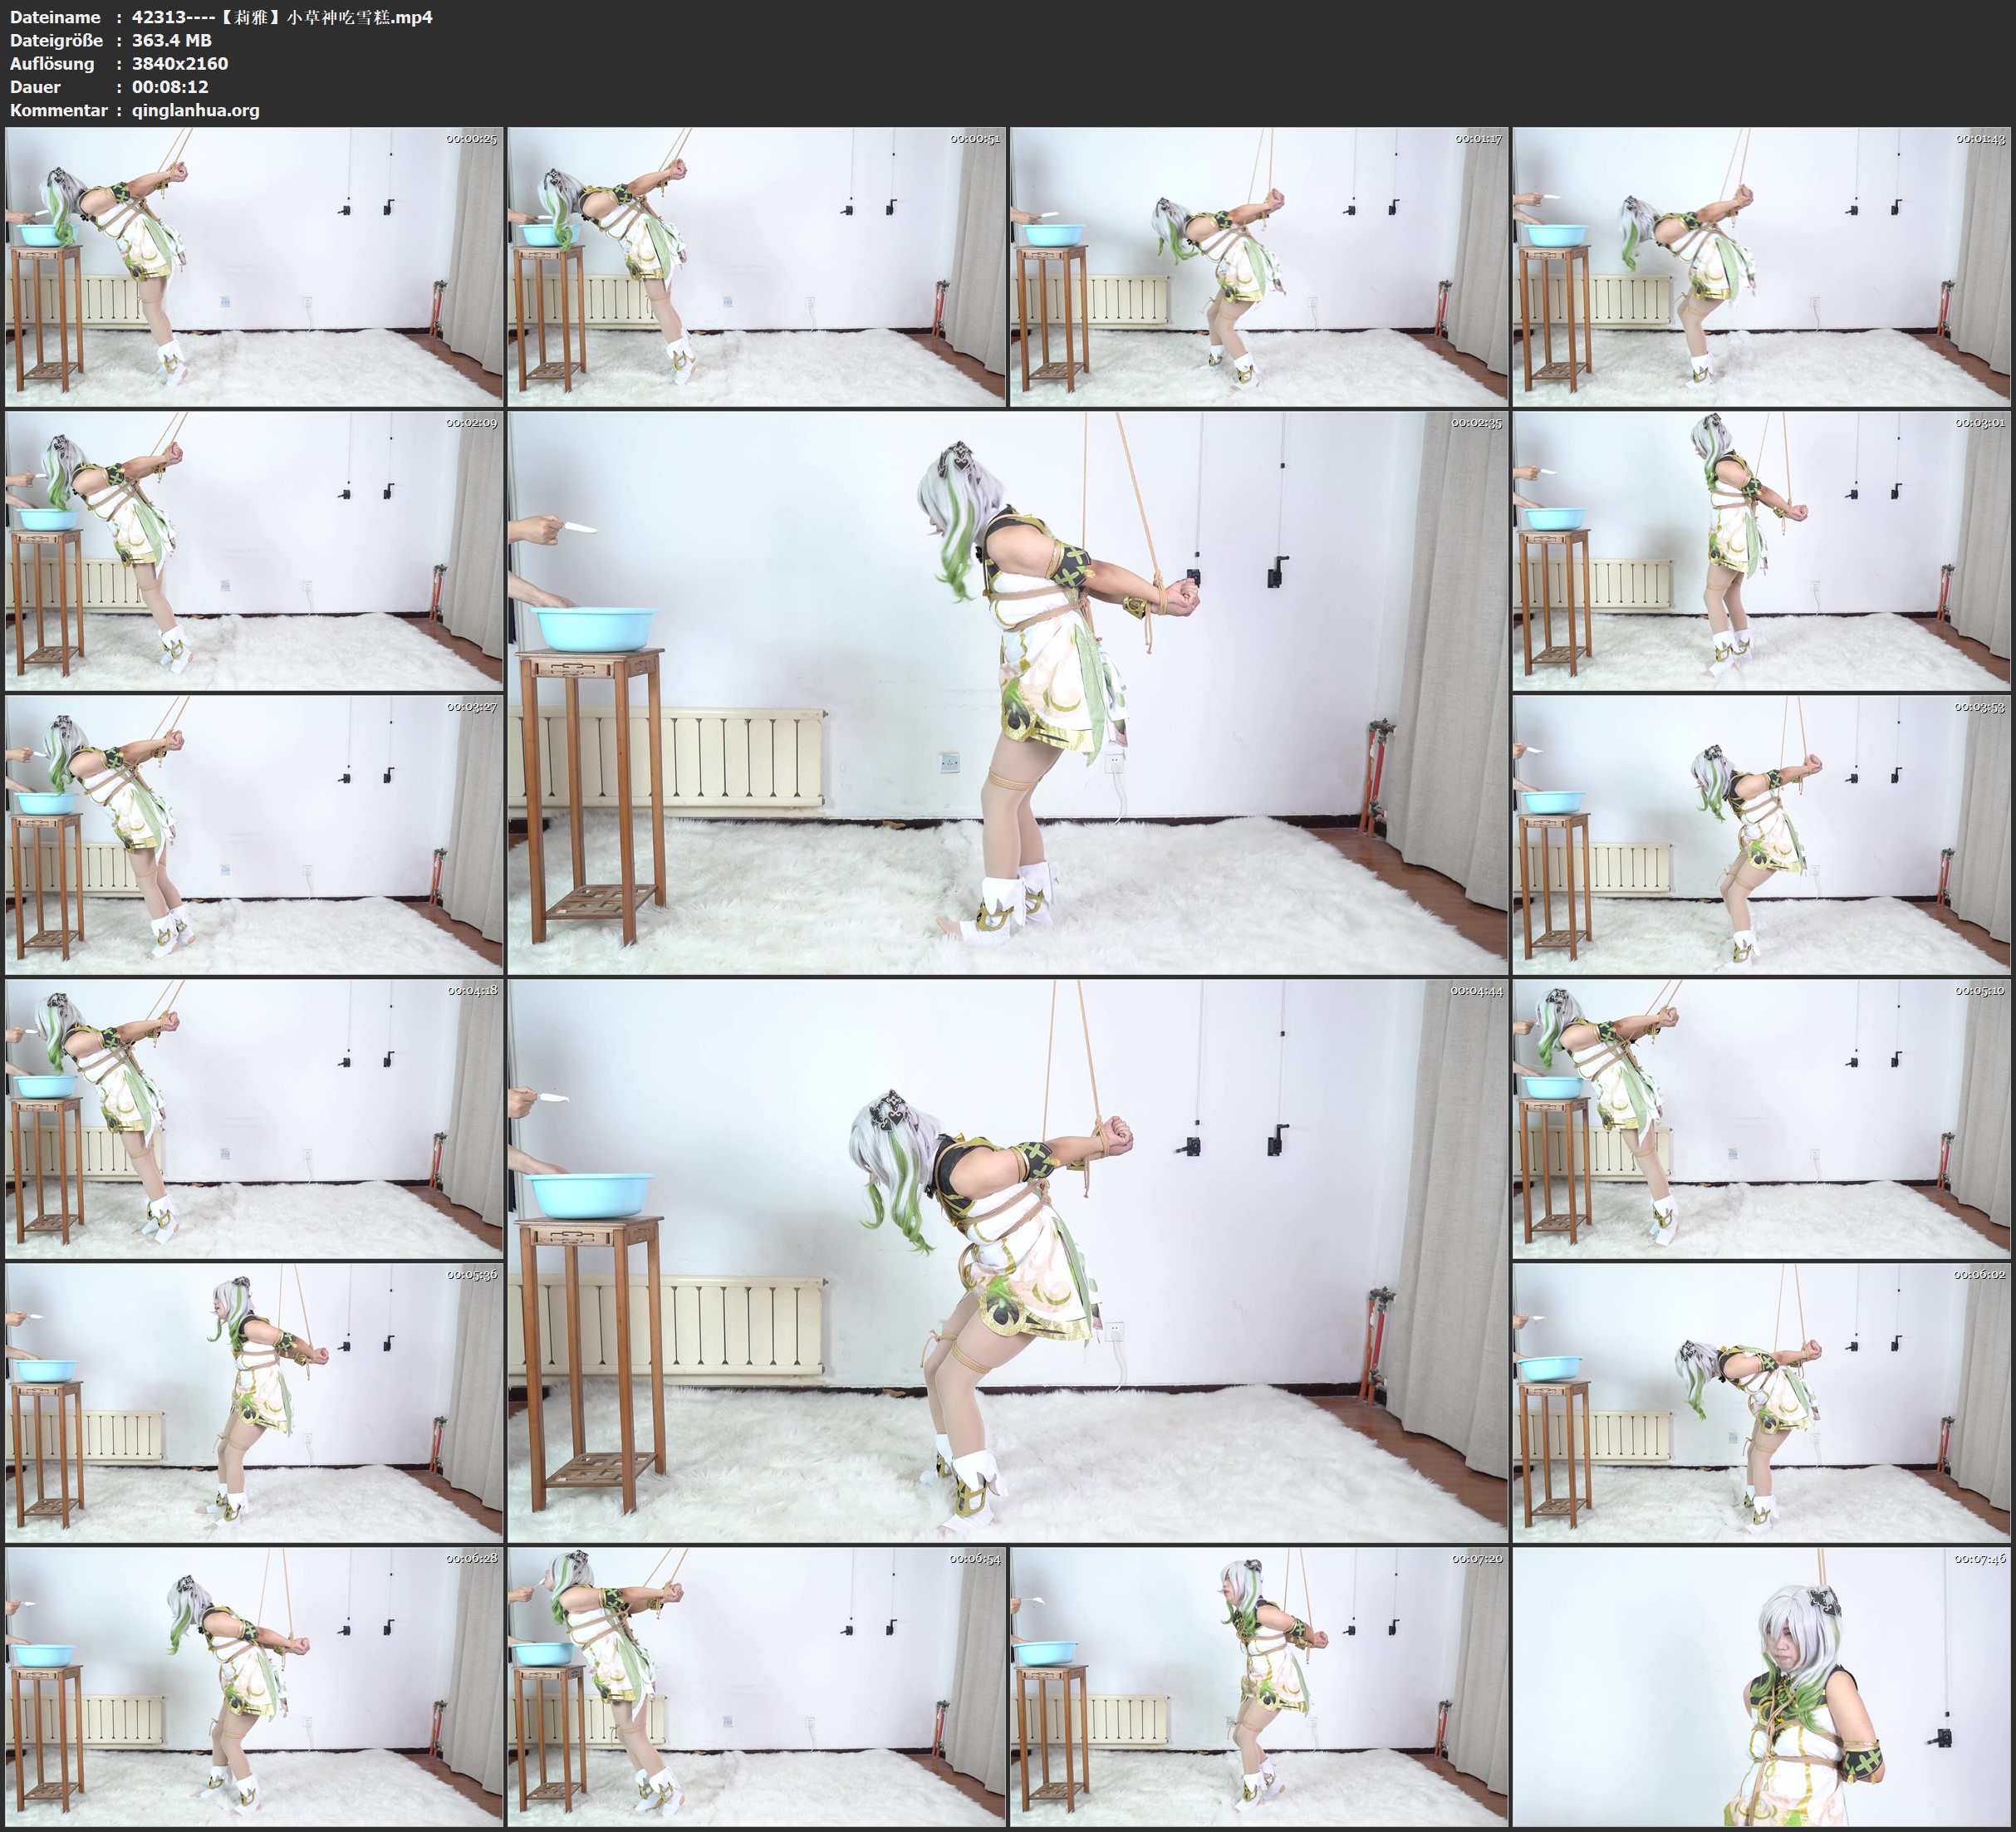Select the 00:01:17 preview frame
This screenshot has height=1832, width=2016.
click(x=1258, y=267)
